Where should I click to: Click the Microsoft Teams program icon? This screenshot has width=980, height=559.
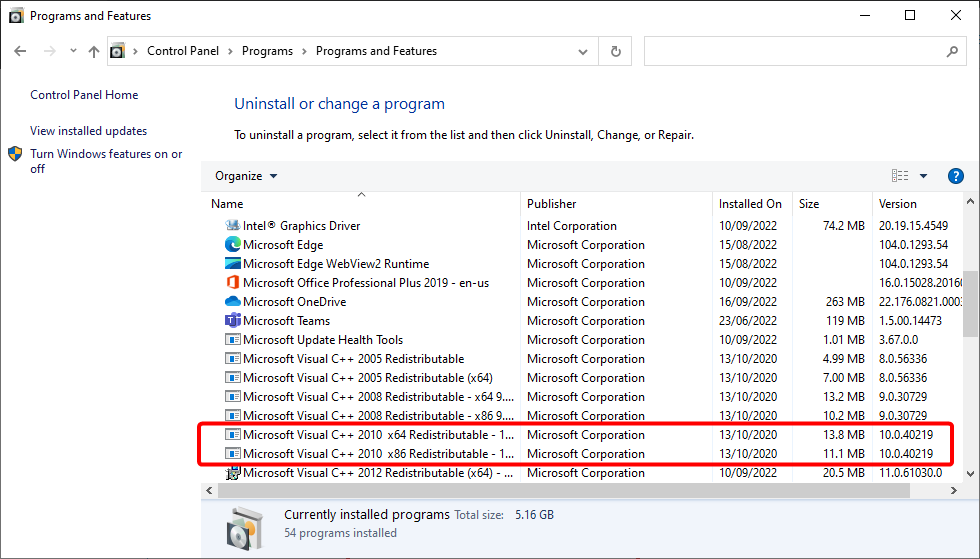pos(233,321)
